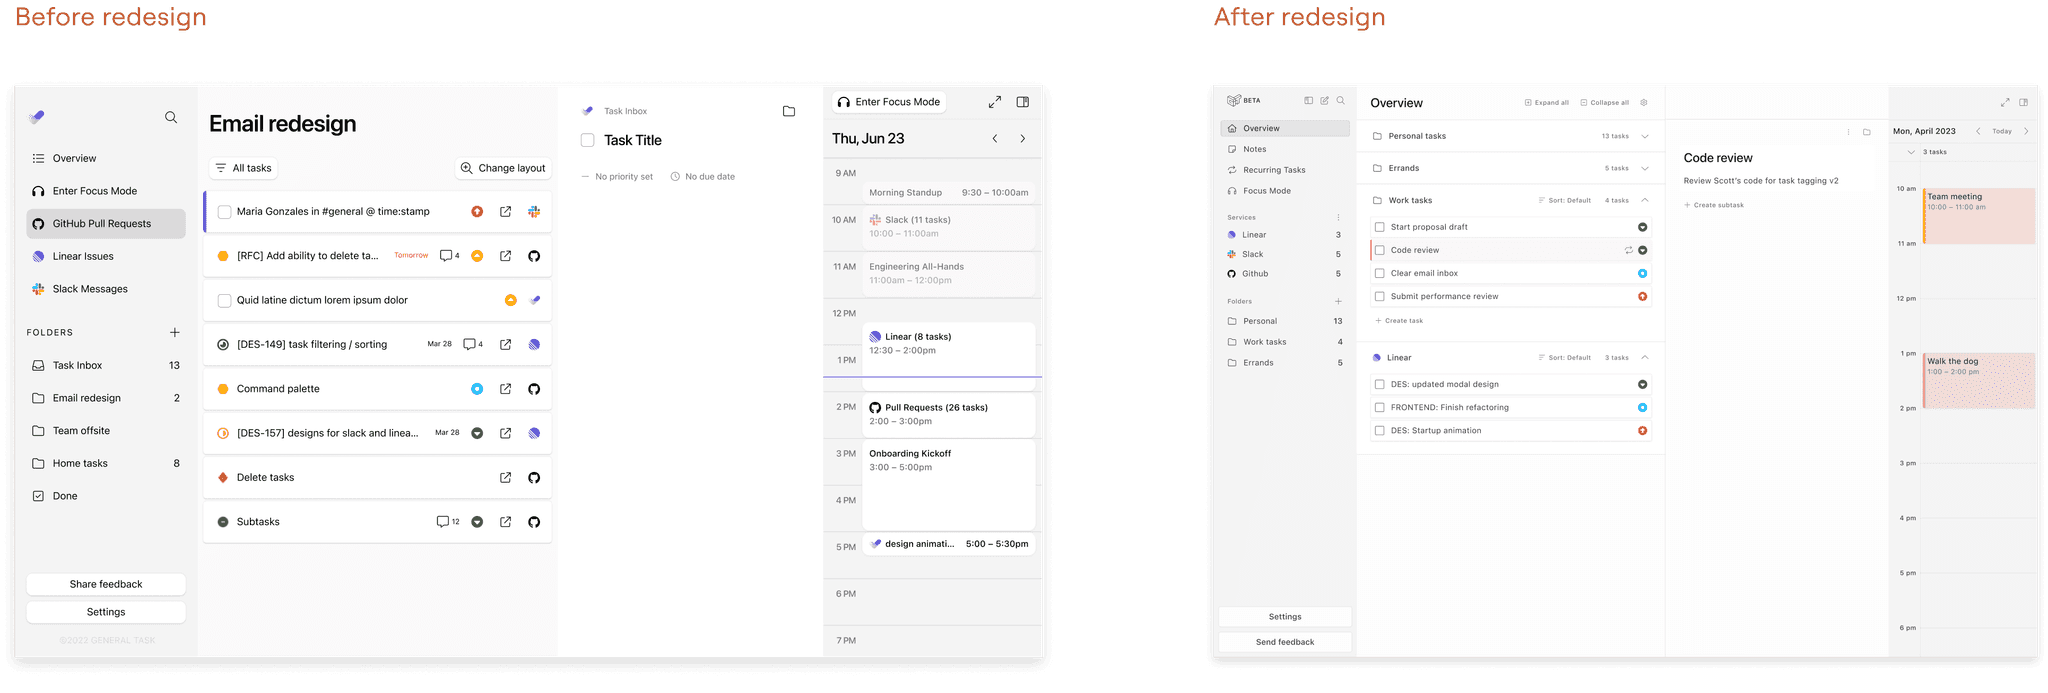Click the plus icon next to FOLDERS heading
The height and width of the screenshot is (693, 2048).
point(175,332)
